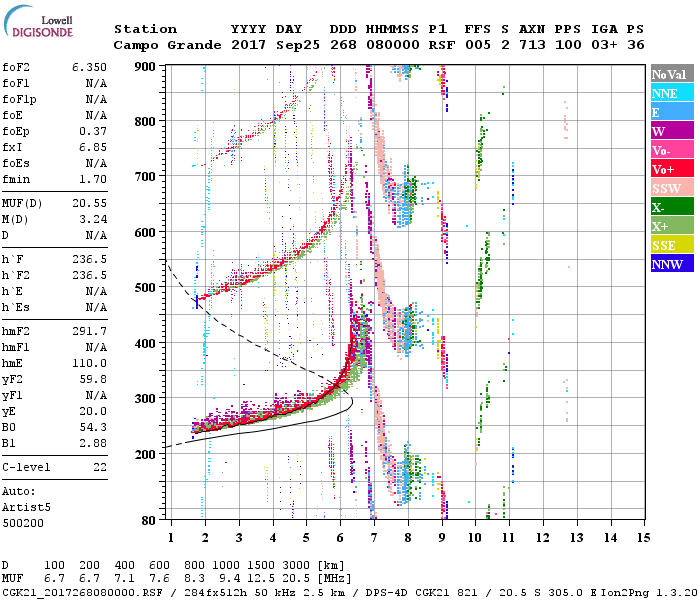This screenshot has width=700, height=600.
Task: Click the Artist5 auto-scaling label
Action: click(x=25, y=507)
